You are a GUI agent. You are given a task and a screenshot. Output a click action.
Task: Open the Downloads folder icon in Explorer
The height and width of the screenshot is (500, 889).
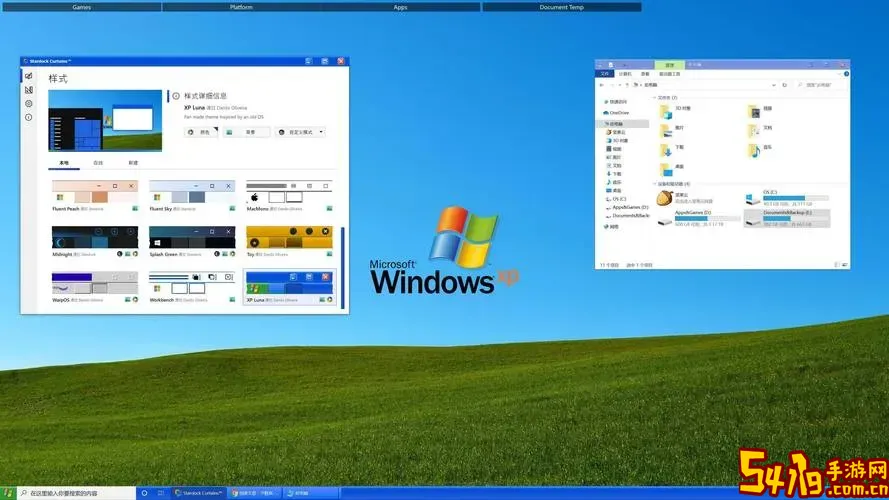pos(666,150)
